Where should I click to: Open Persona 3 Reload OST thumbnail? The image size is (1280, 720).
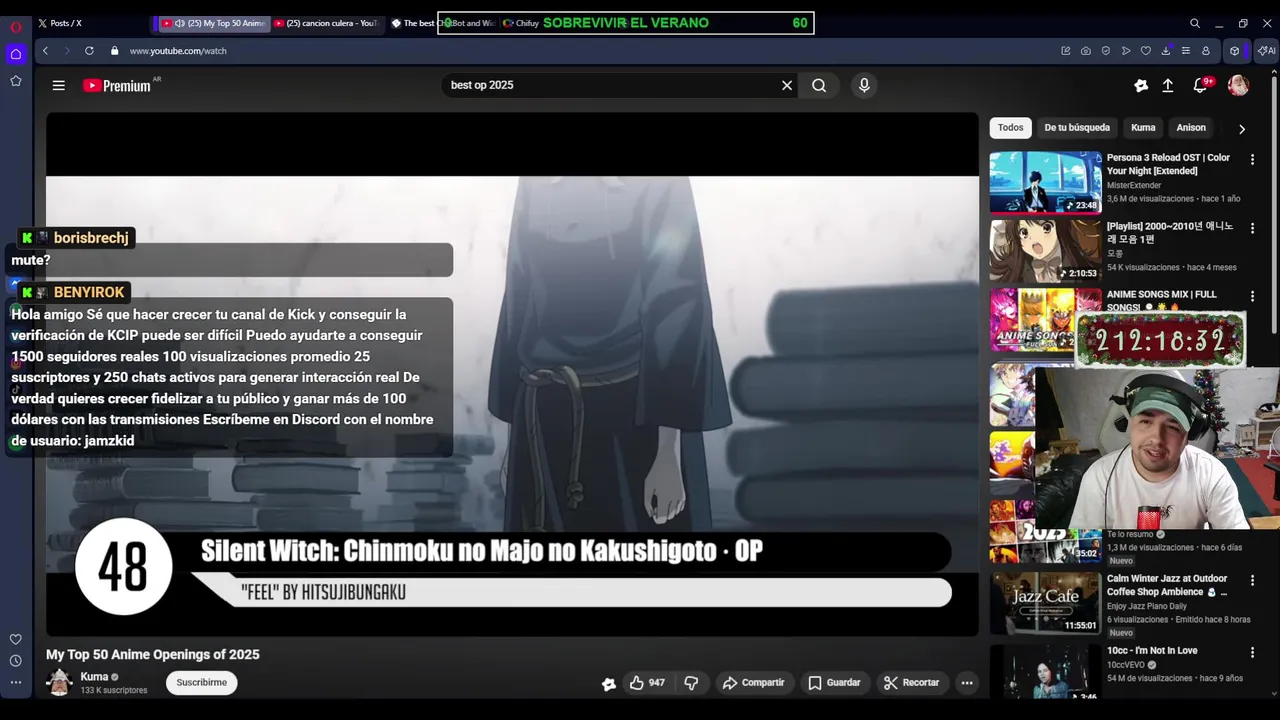[1045, 182]
